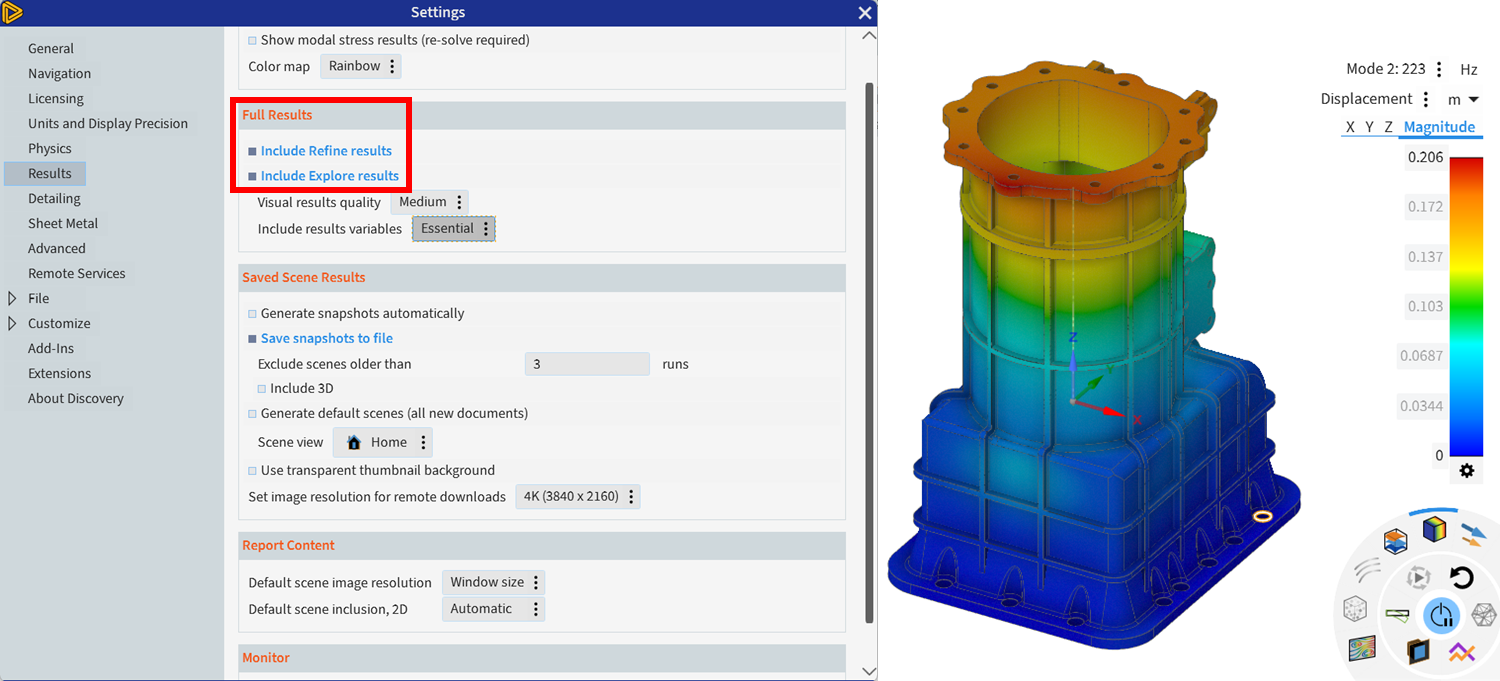This screenshot has height=681, width=1500.
Task: Select the Z displacement component tab
Action: click(x=1388, y=127)
